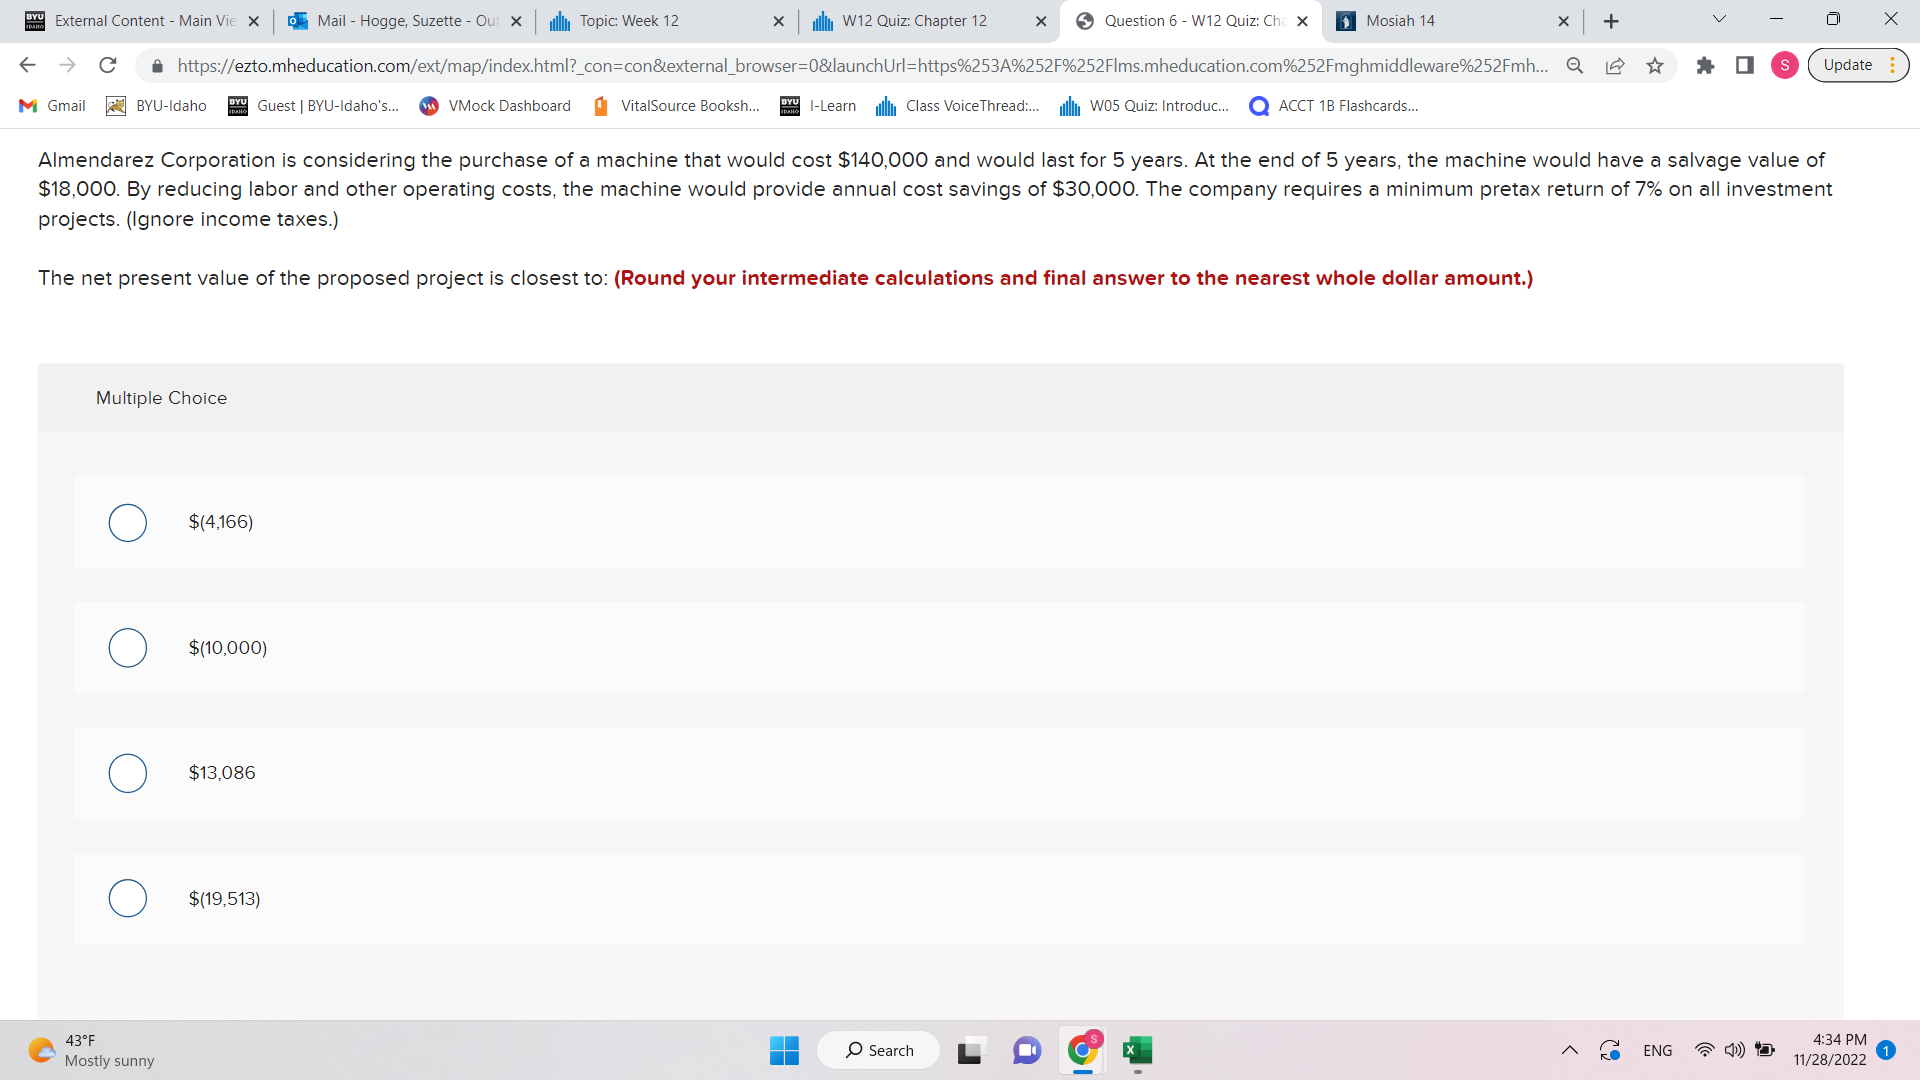Screen dimensions: 1920x1080
Task: Click the Windows Search box
Action: 878,1050
